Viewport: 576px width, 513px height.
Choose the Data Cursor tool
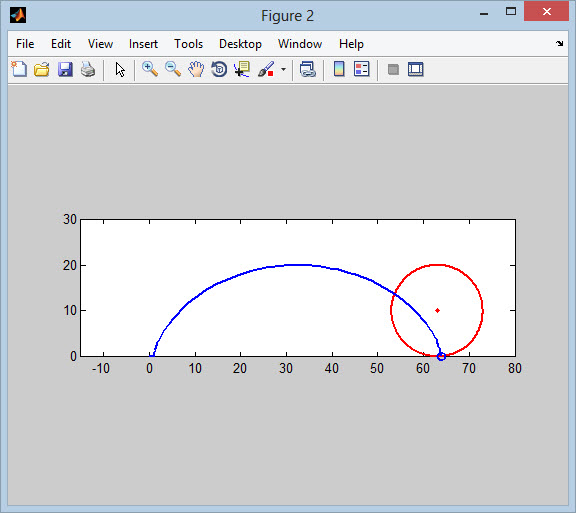[242, 69]
